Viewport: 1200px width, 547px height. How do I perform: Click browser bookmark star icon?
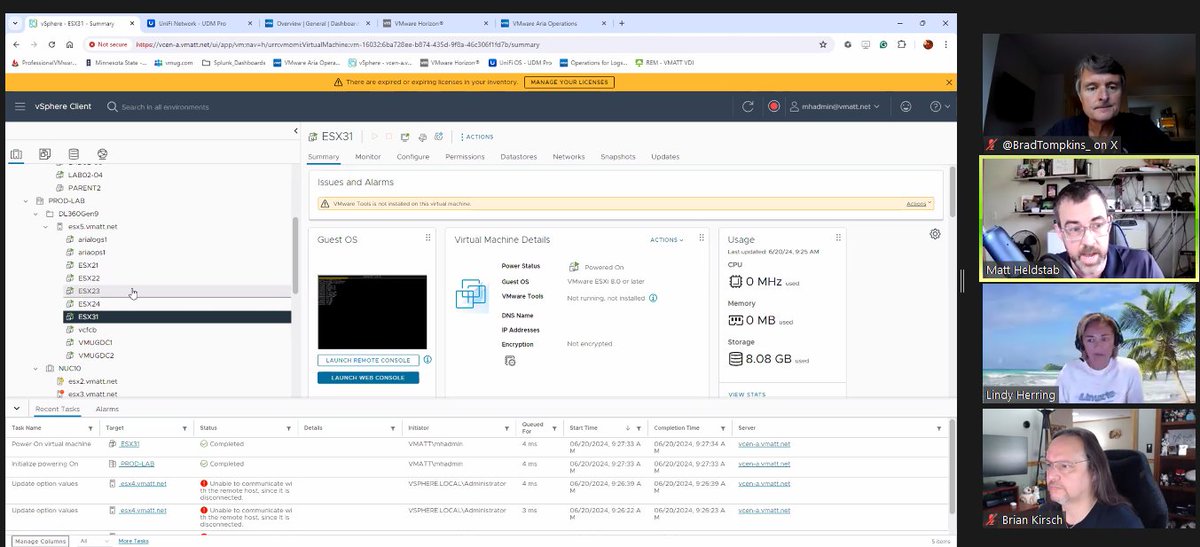[x=823, y=44]
